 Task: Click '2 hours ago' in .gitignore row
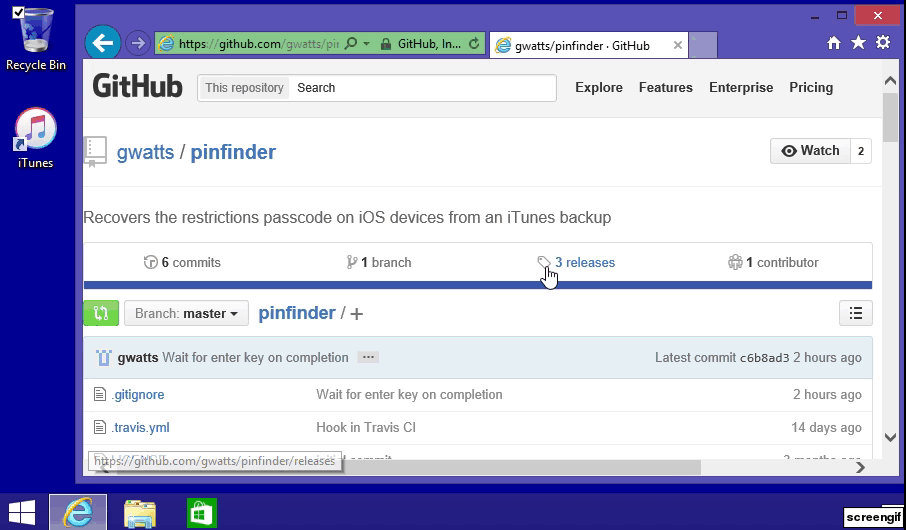pos(827,395)
